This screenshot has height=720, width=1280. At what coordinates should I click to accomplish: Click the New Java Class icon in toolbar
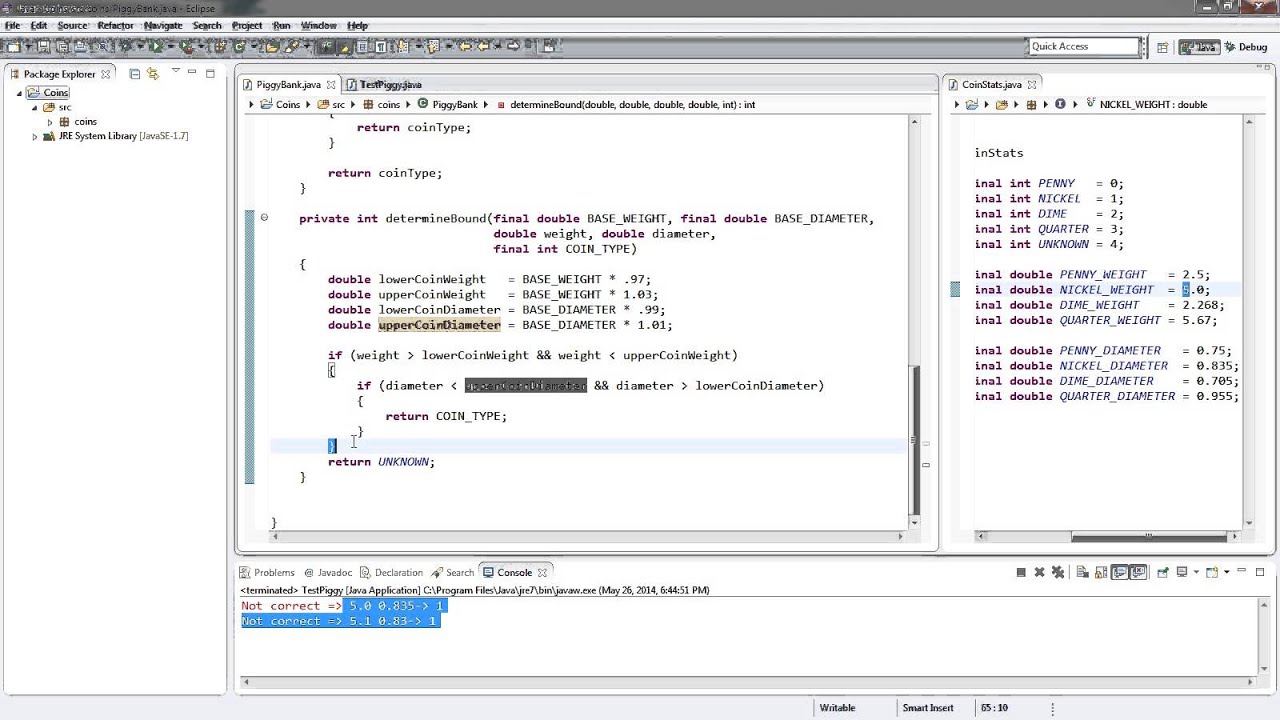[239, 46]
